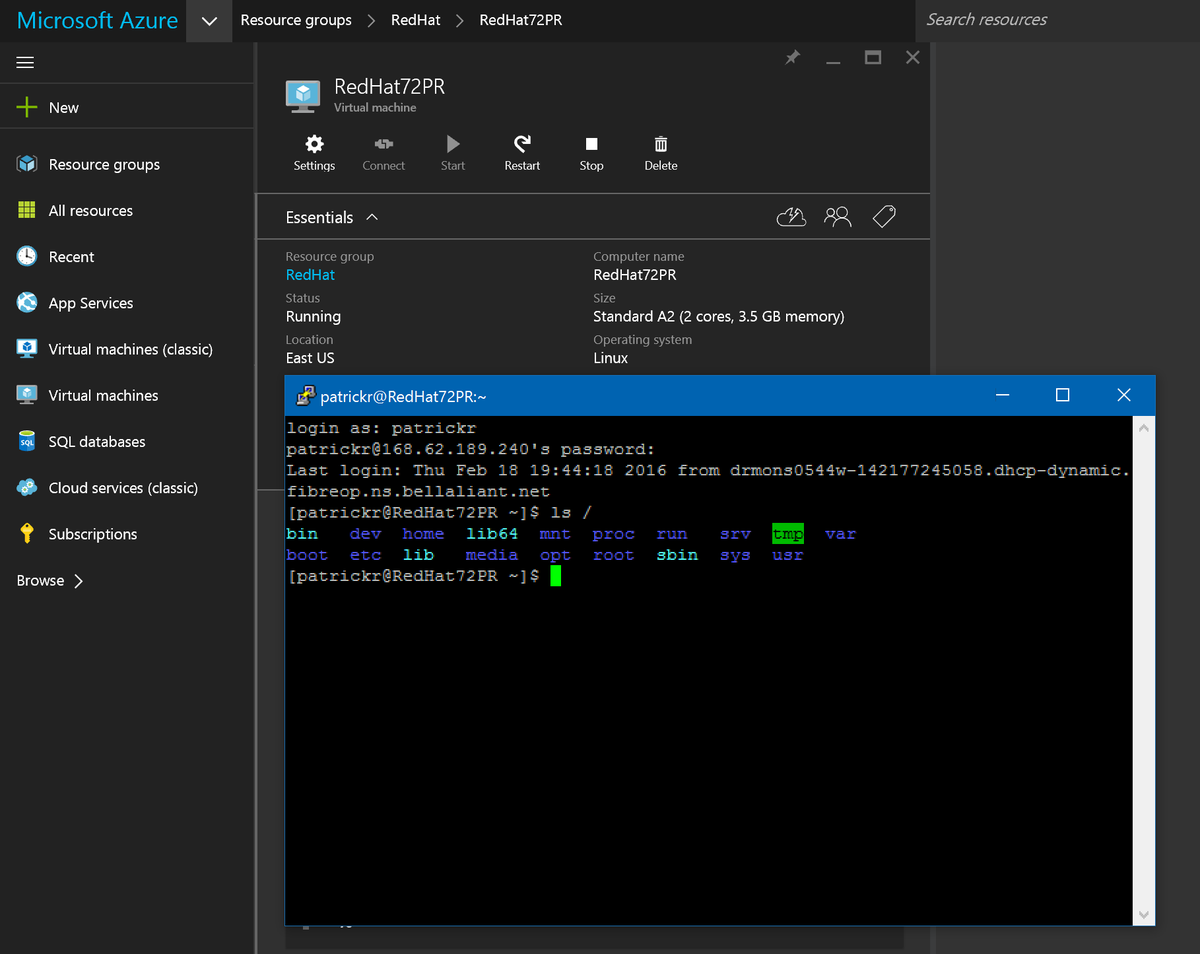Open the Tags icon in Essentials
1200x954 pixels.
pos(884,217)
